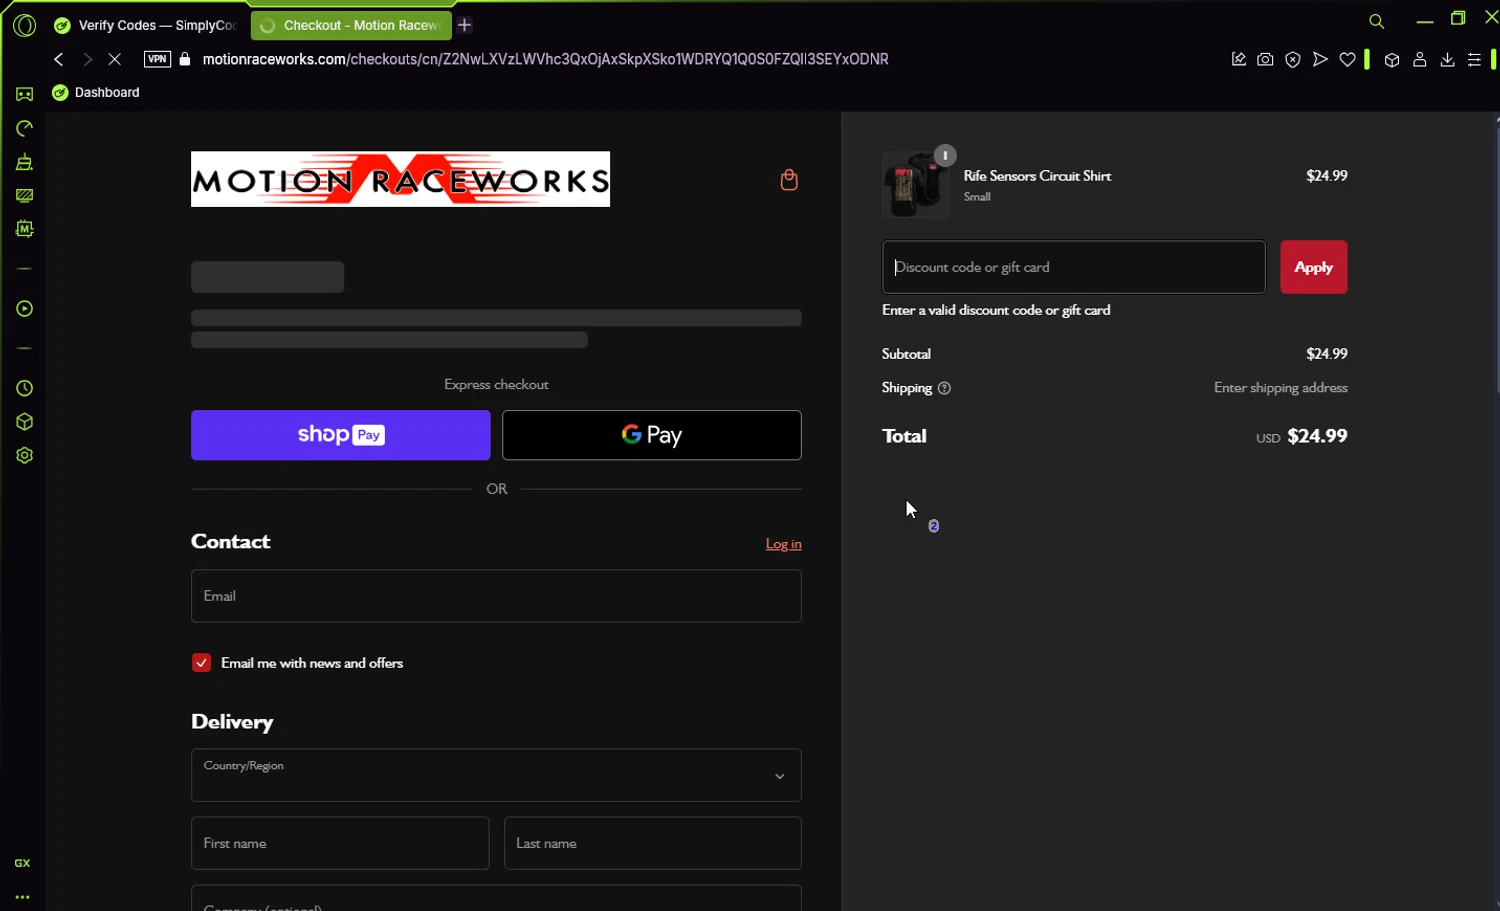Pay with the Shop Pay button
Viewport: 1500px width, 911px height.
click(341, 435)
